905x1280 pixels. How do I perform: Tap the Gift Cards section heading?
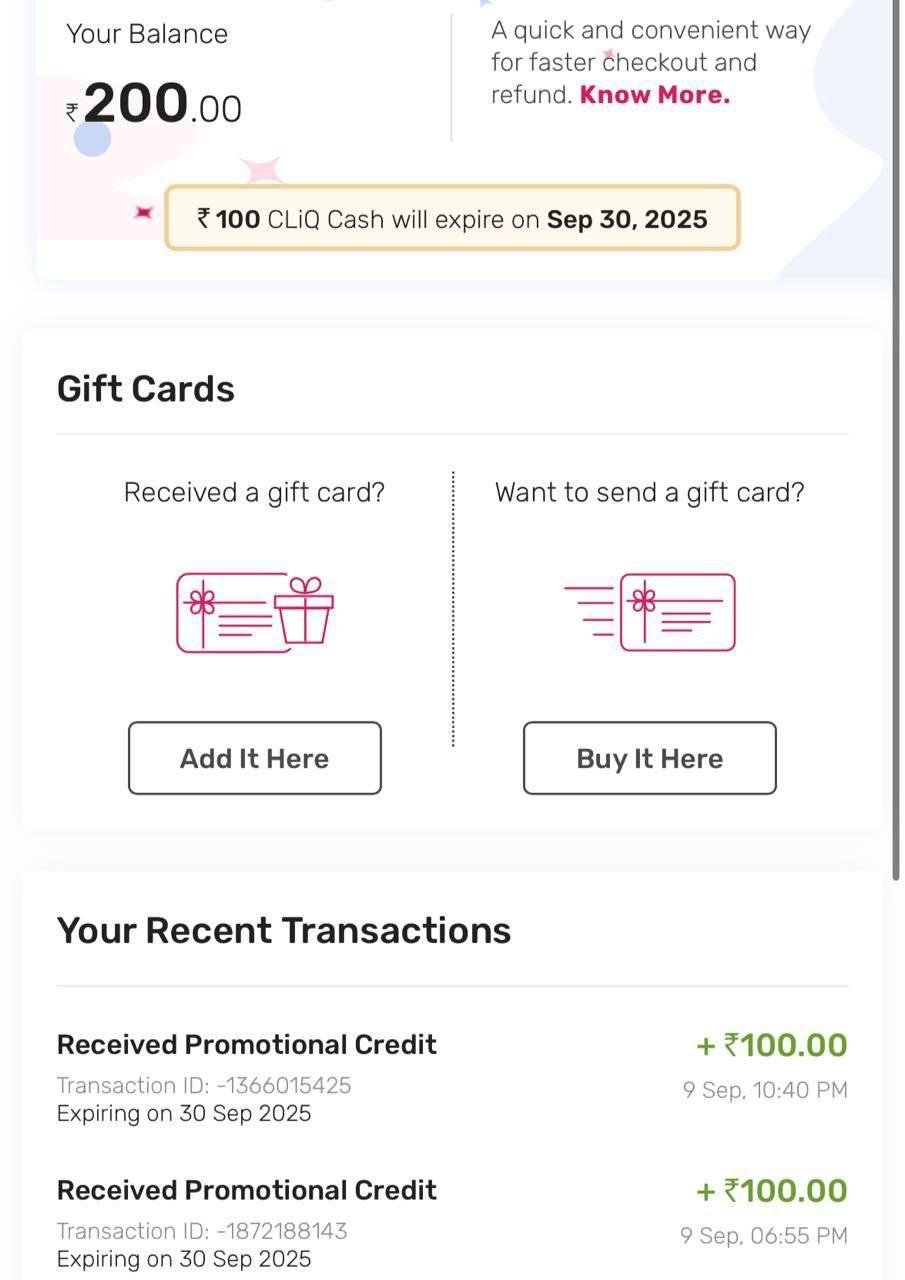146,389
